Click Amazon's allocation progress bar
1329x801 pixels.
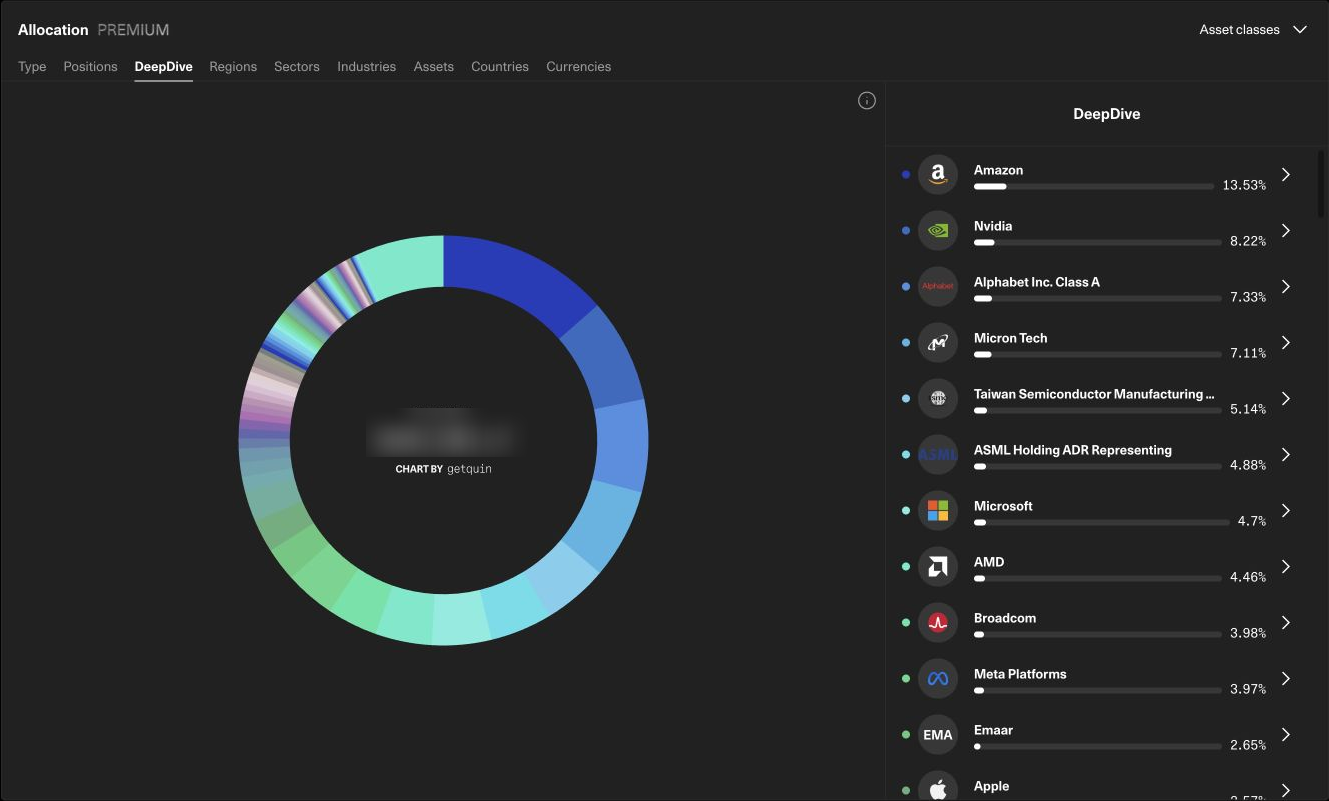[1094, 186]
